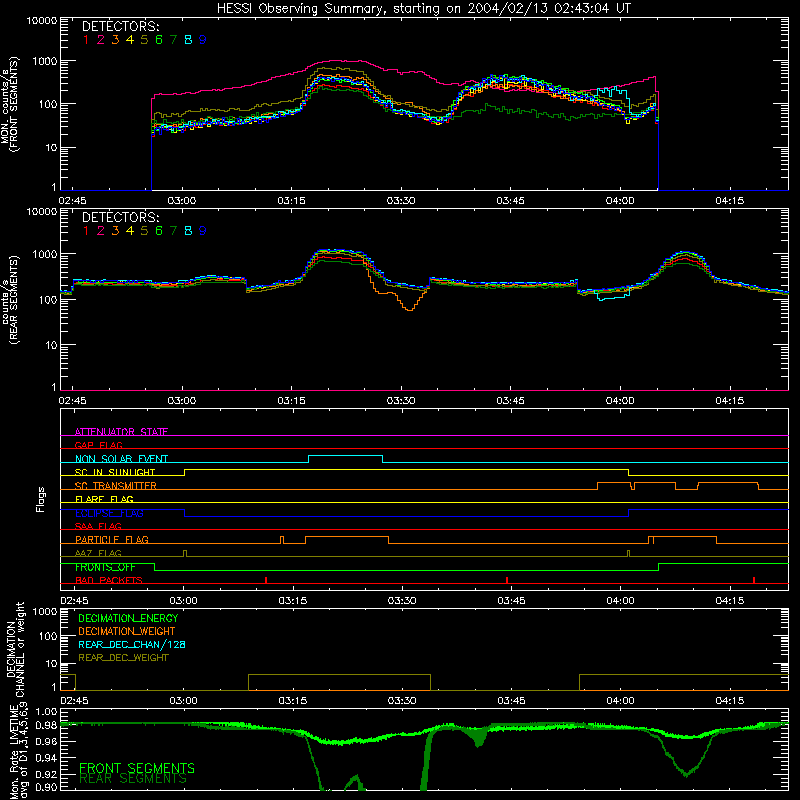
Task: Click the FRONT SEGMENTS livetime legend label
Action: click(x=137, y=768)
